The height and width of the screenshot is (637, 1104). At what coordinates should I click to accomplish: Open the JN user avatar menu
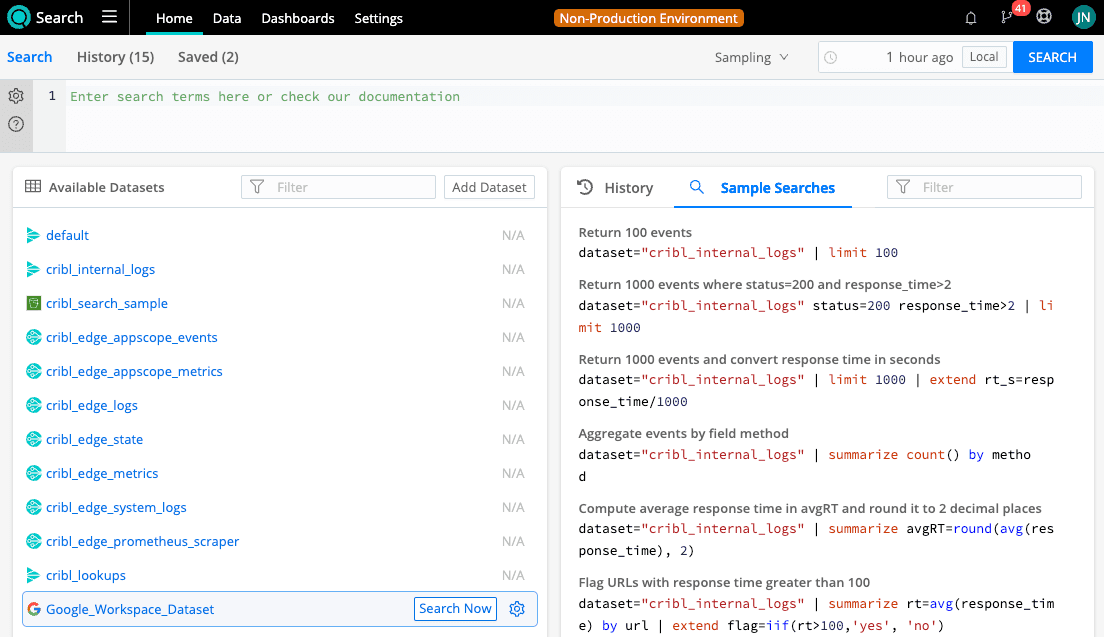1082,18
